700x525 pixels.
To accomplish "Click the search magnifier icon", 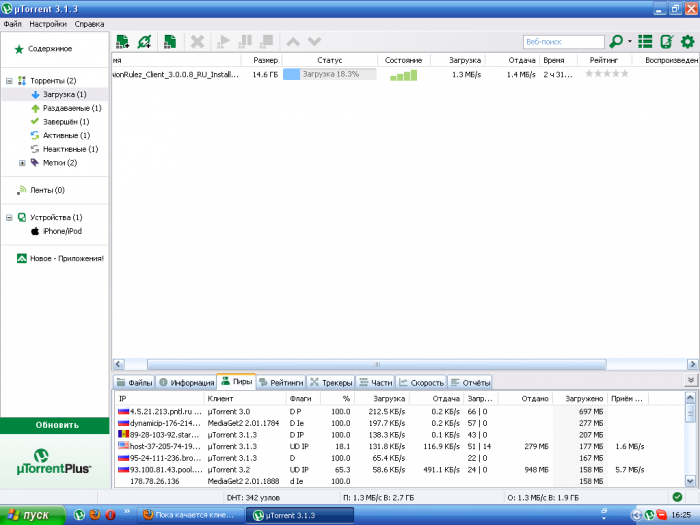I will coord(616,42).
